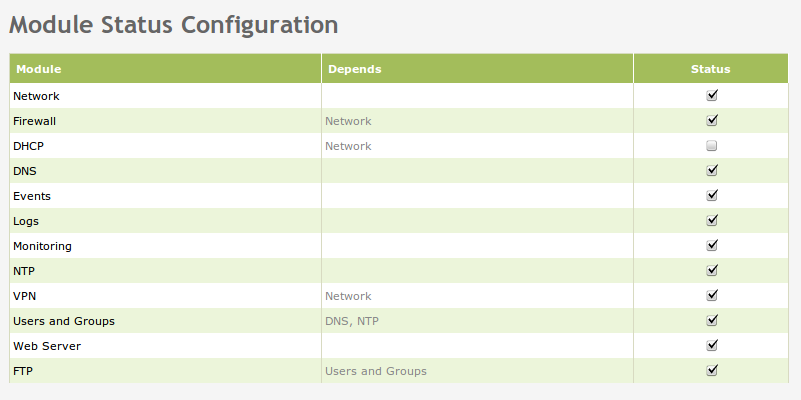Toggle the DNS module status checkbox
Viewport: 801px width, 400px height.
coord(712,171)
